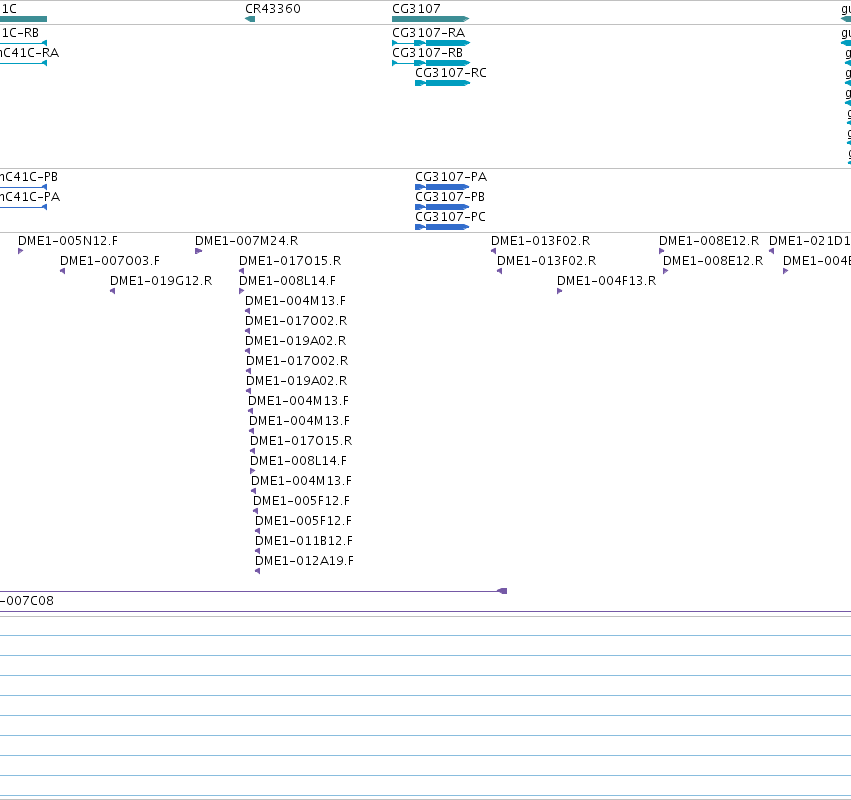Open the DME1-004F13.R label
The image size is (851, 800).
607,281
